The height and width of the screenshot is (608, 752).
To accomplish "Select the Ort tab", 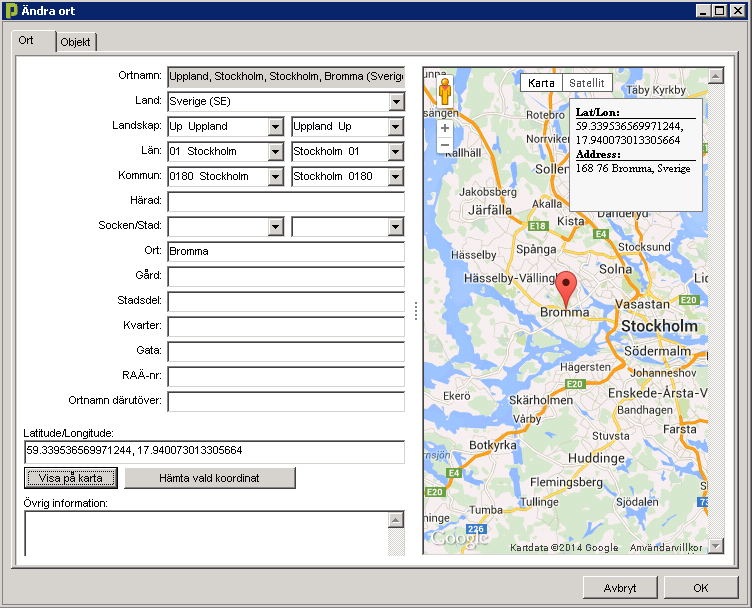I will pos(26,40).
